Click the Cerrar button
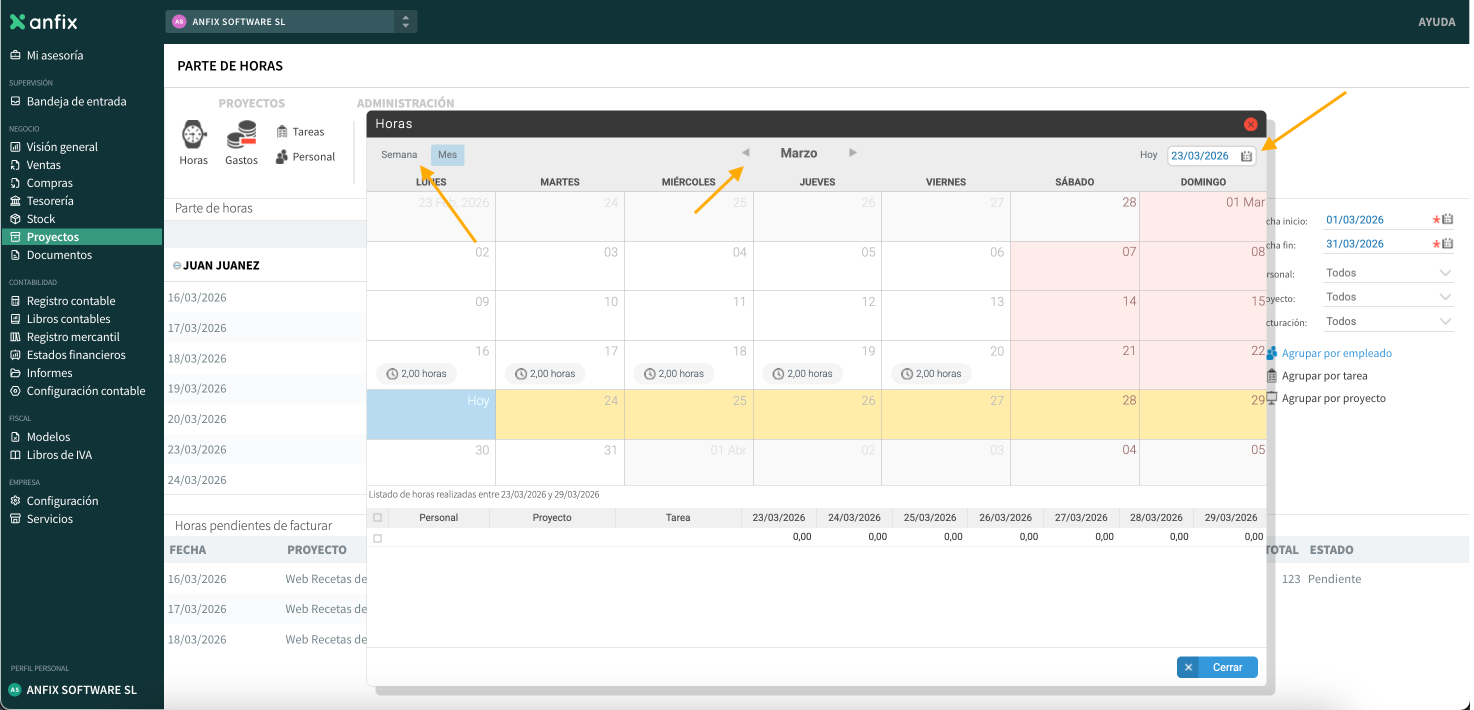 point(1217,667)
